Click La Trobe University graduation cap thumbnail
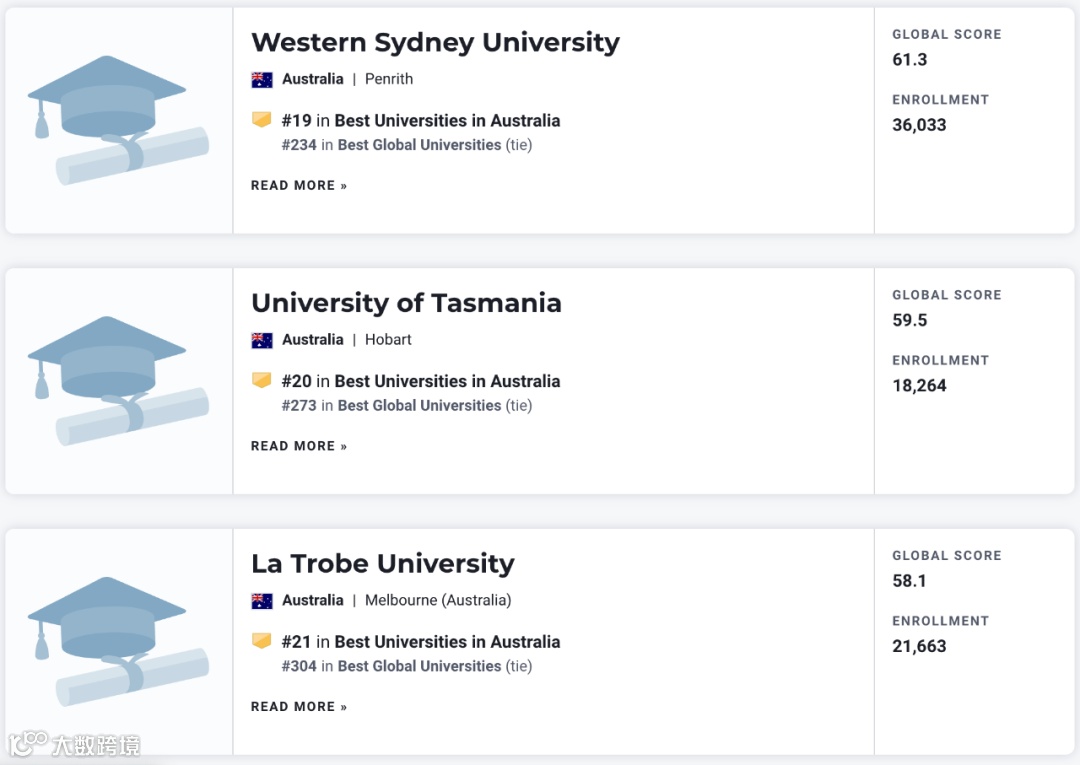 [x=118, y=642]
